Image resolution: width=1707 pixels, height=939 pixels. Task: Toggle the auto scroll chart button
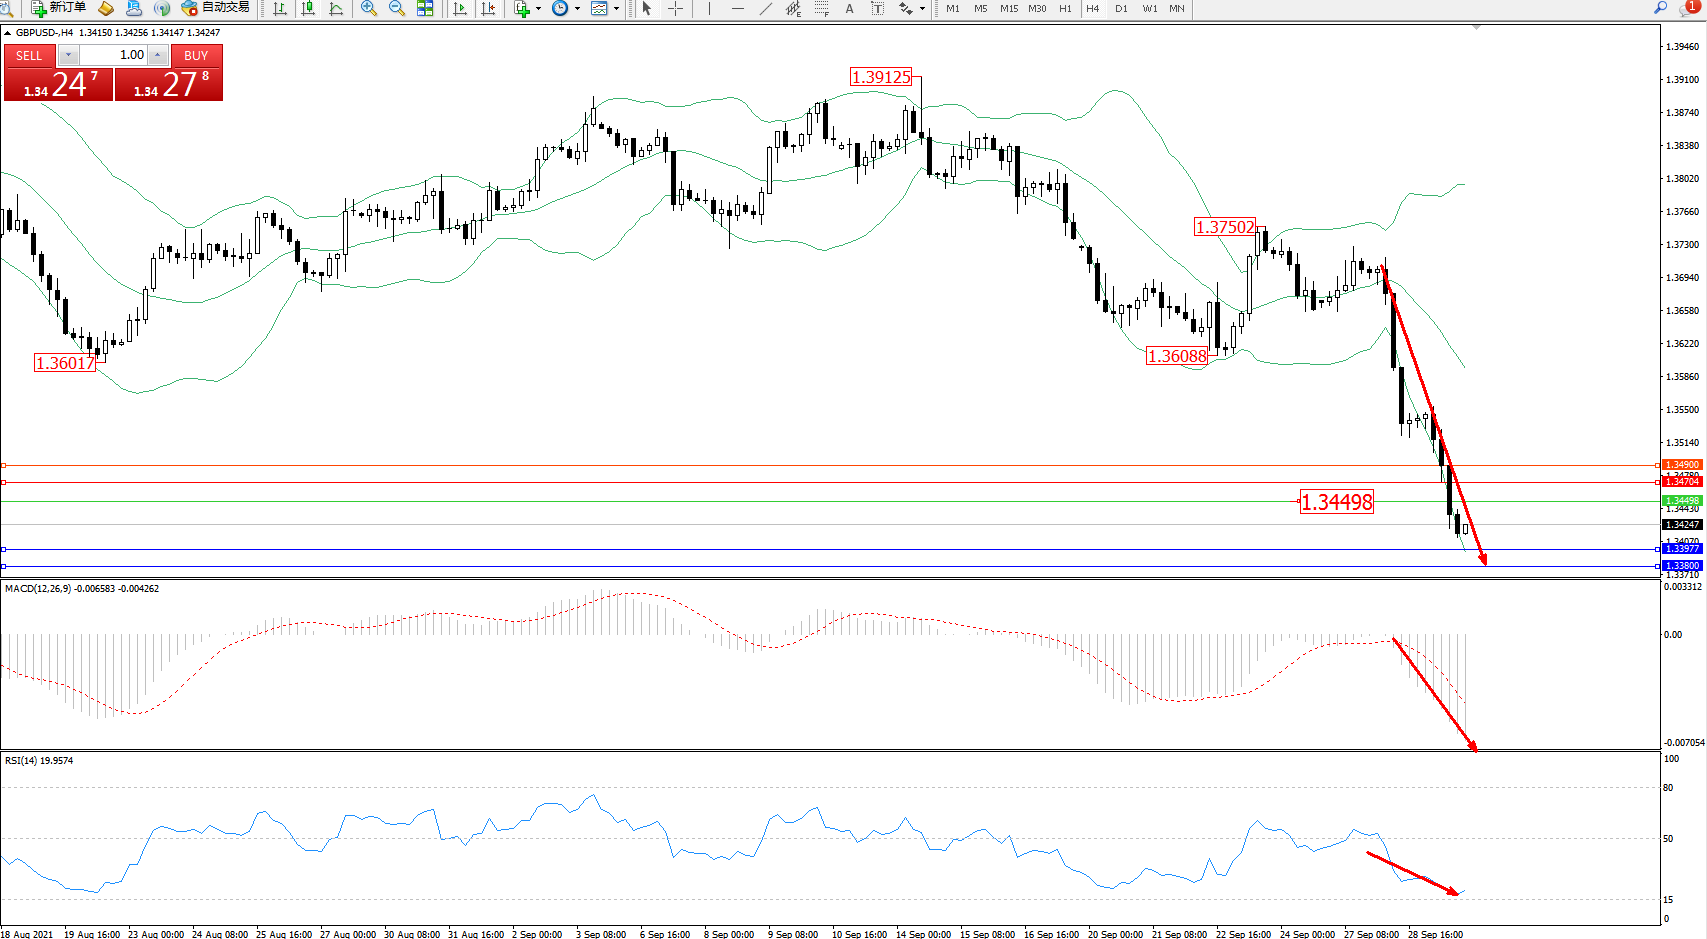click(x=460, y=8)
